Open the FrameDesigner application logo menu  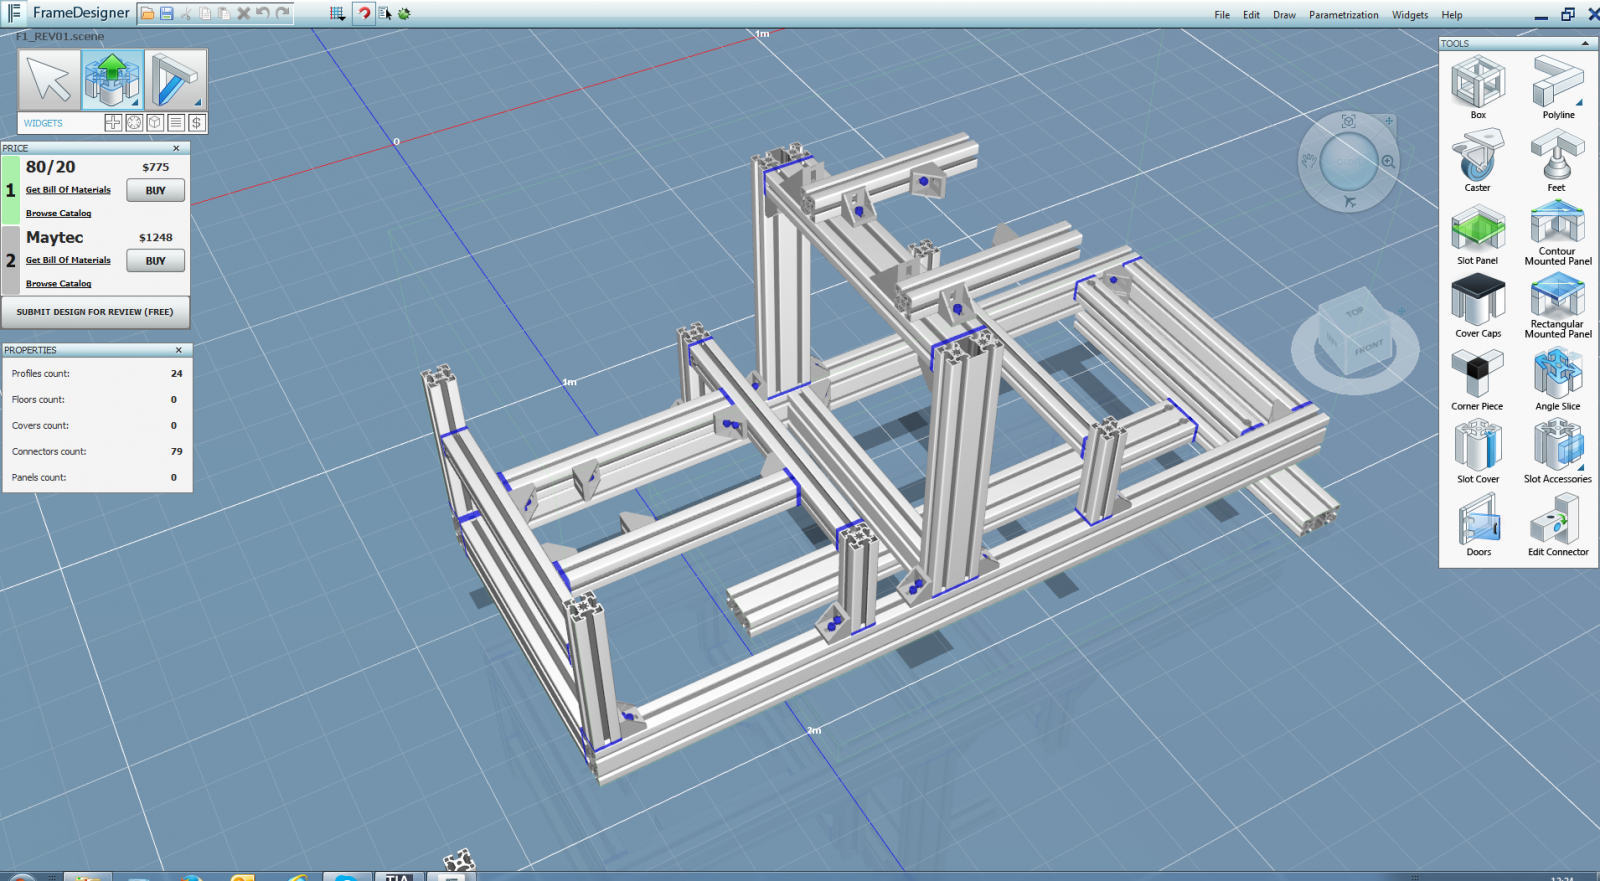(14, 13)
